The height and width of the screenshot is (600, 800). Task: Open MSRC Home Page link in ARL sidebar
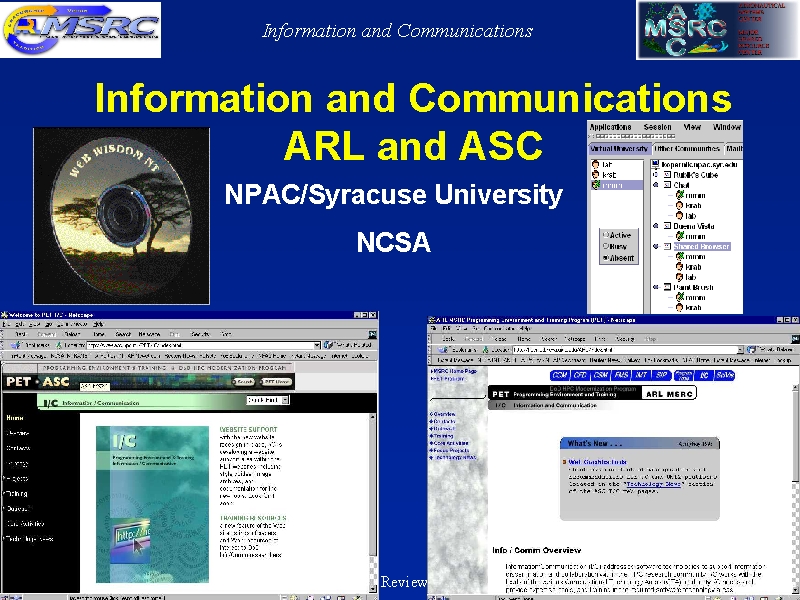[454, 371]
